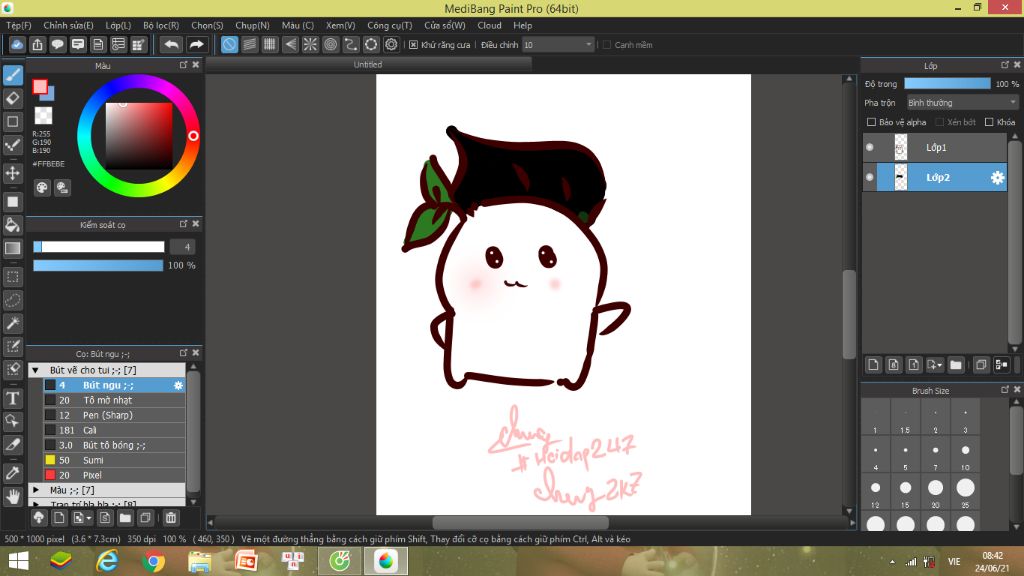The width and height of the screenshot is (1024, 576).
Task: Choose brush size 10 preset
Action: point(965,454)
